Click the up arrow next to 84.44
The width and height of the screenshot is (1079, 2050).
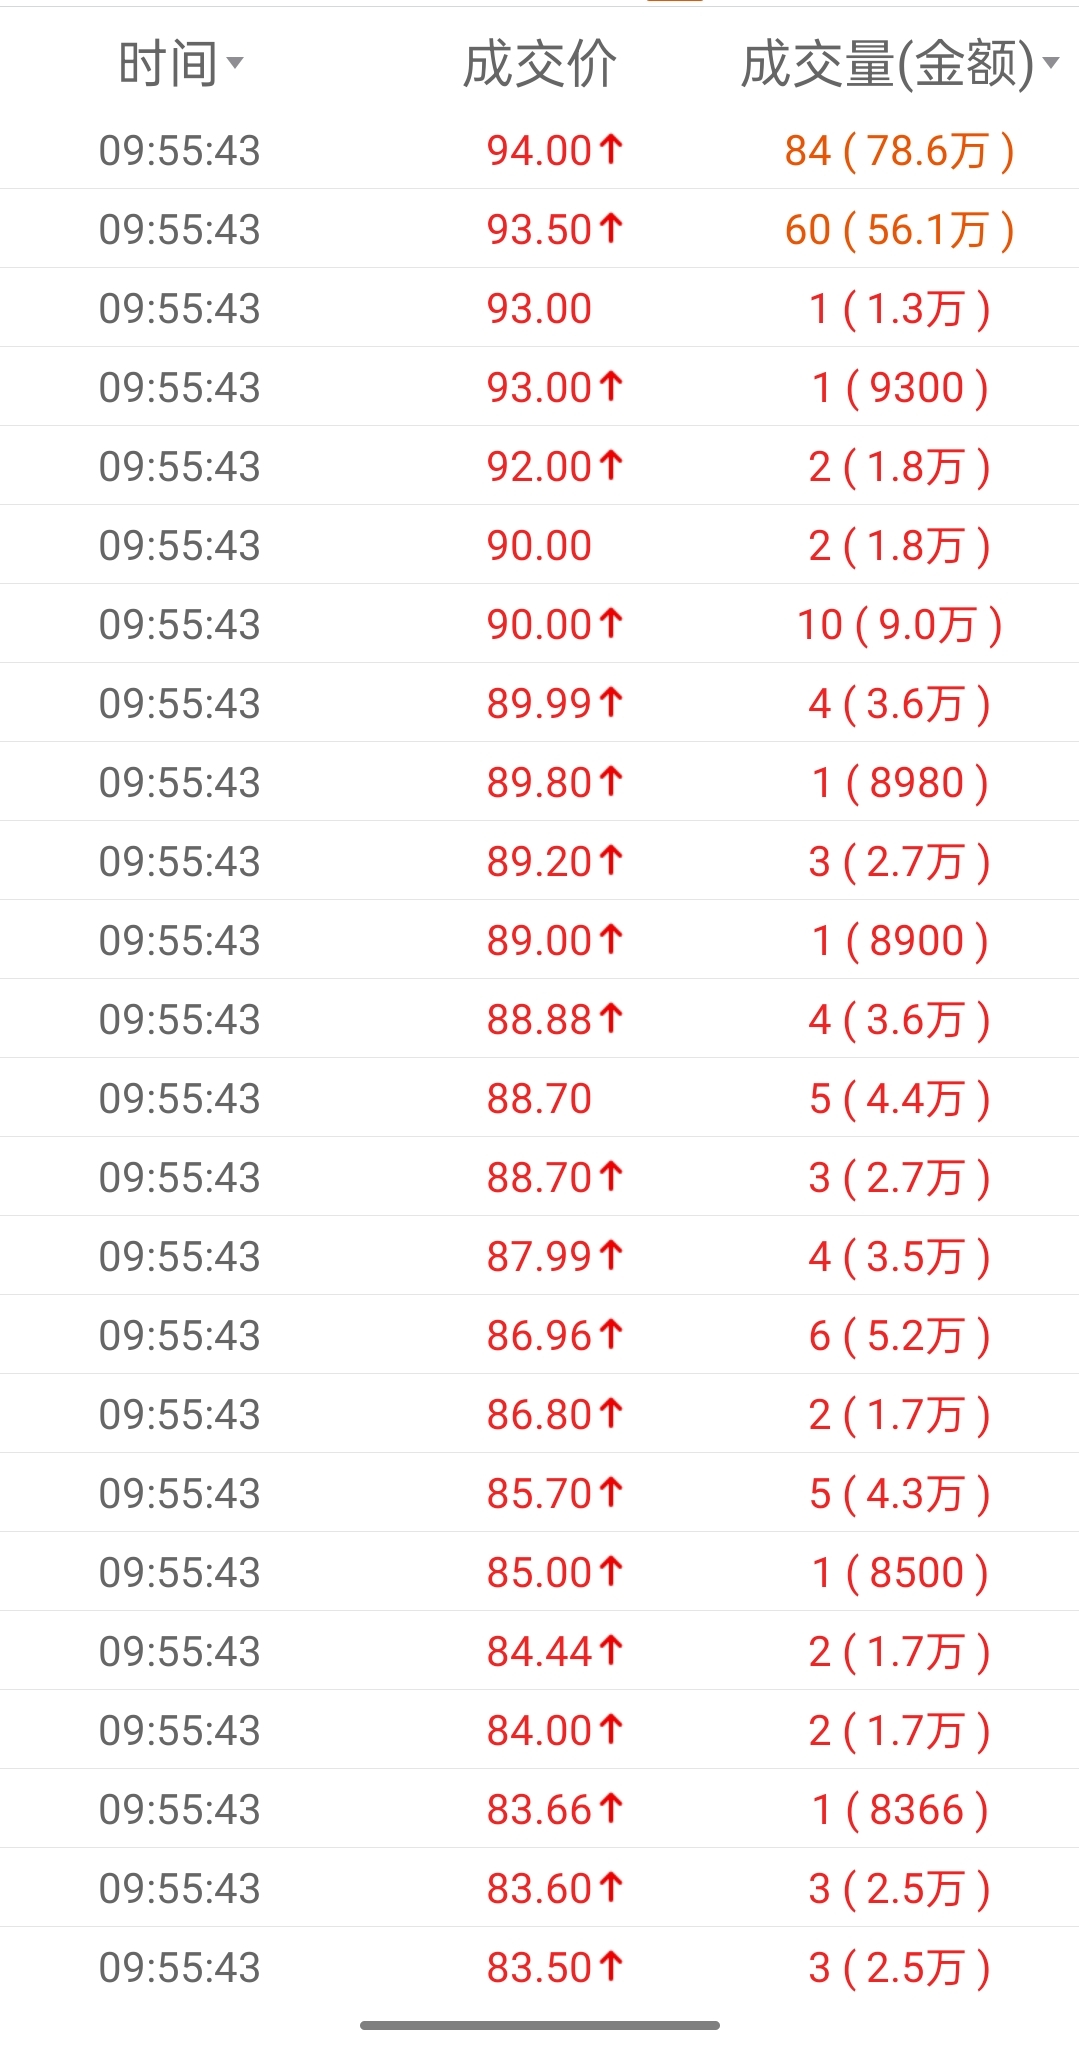coord(611,1650)
